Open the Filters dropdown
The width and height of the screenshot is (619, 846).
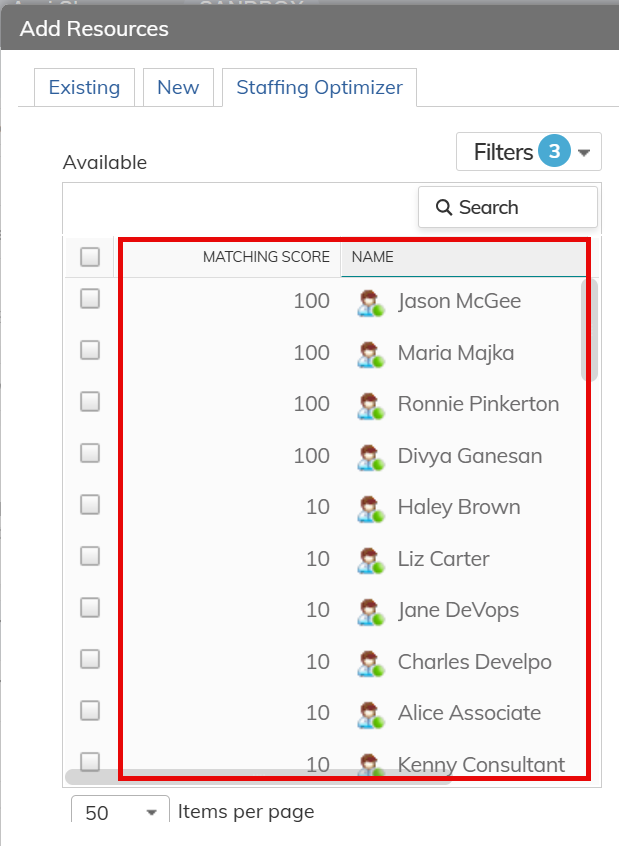[x=528, y=152]
